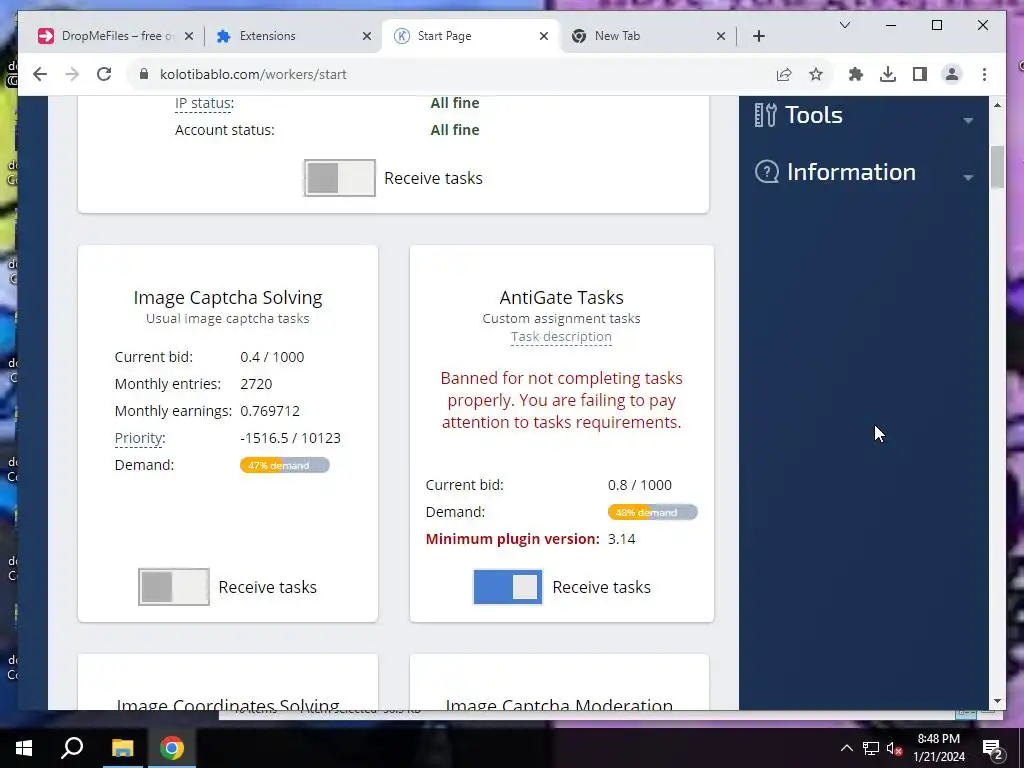Open the AntiGate Task description link

(x=561, y=337)
